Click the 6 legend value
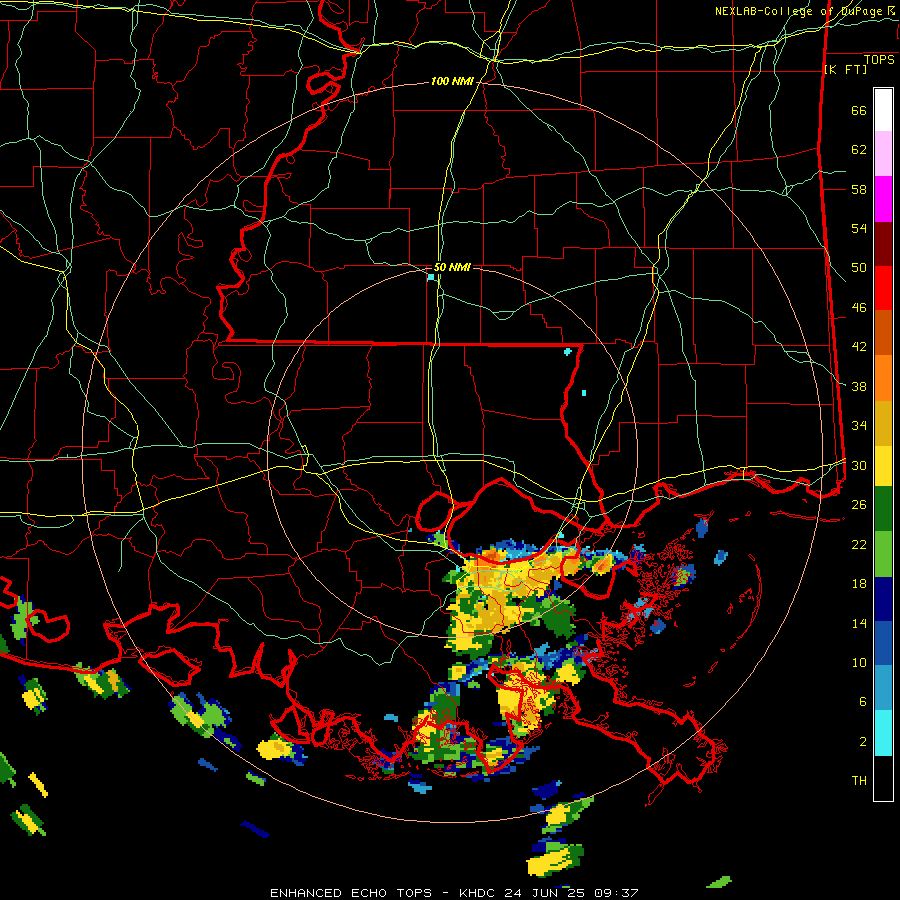The width and height of the screenshot is (900, 900). point(863,702)
